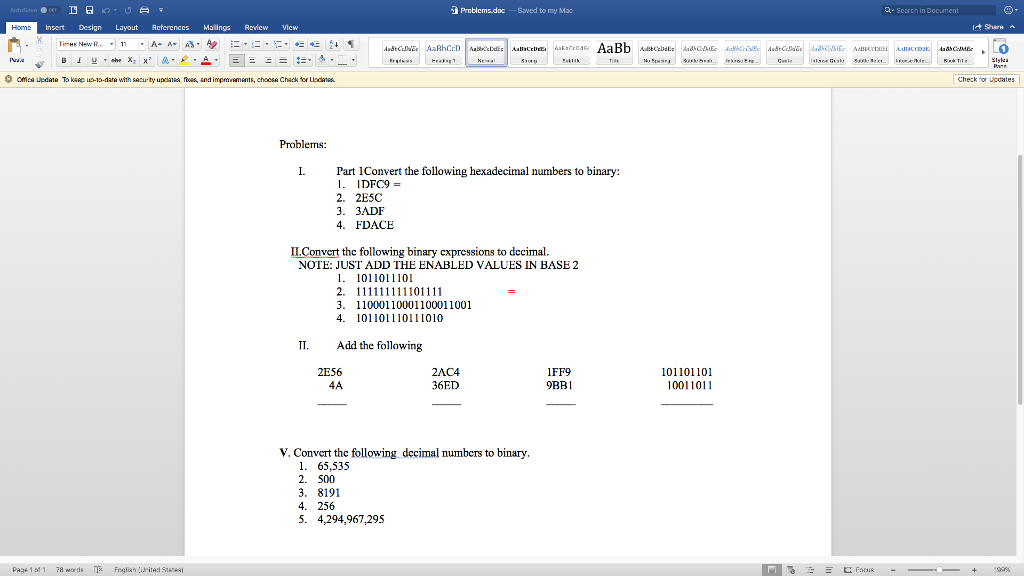The height and width of the screenshot is (576, 1024).
Task: Toggle the AutoSave switch
Action: click(x=49, y=10)
